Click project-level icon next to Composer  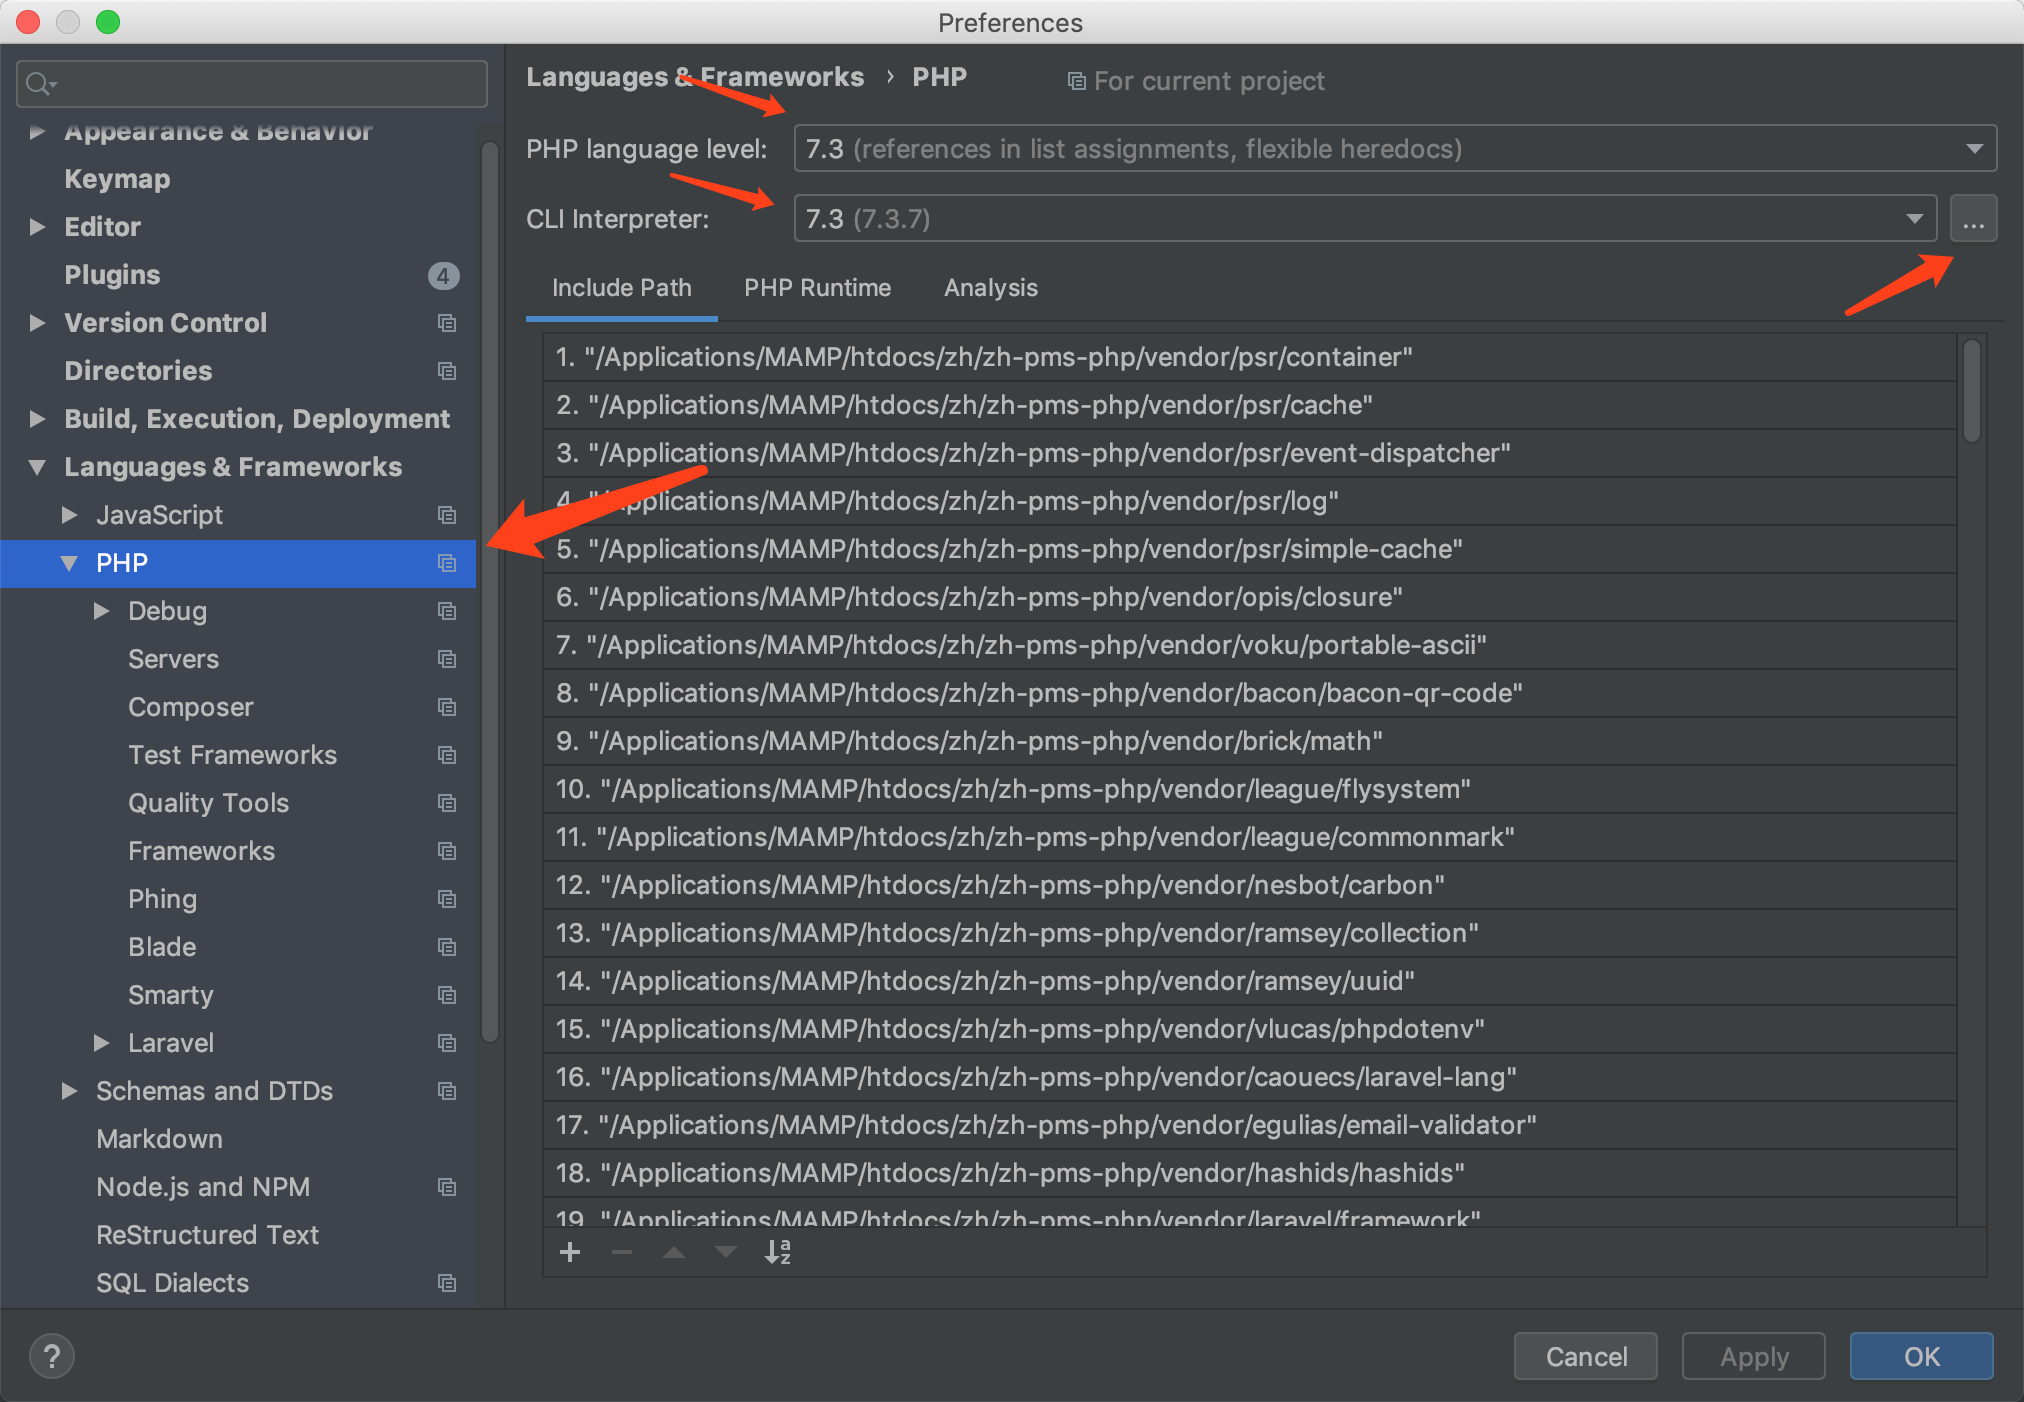[447, 707]
